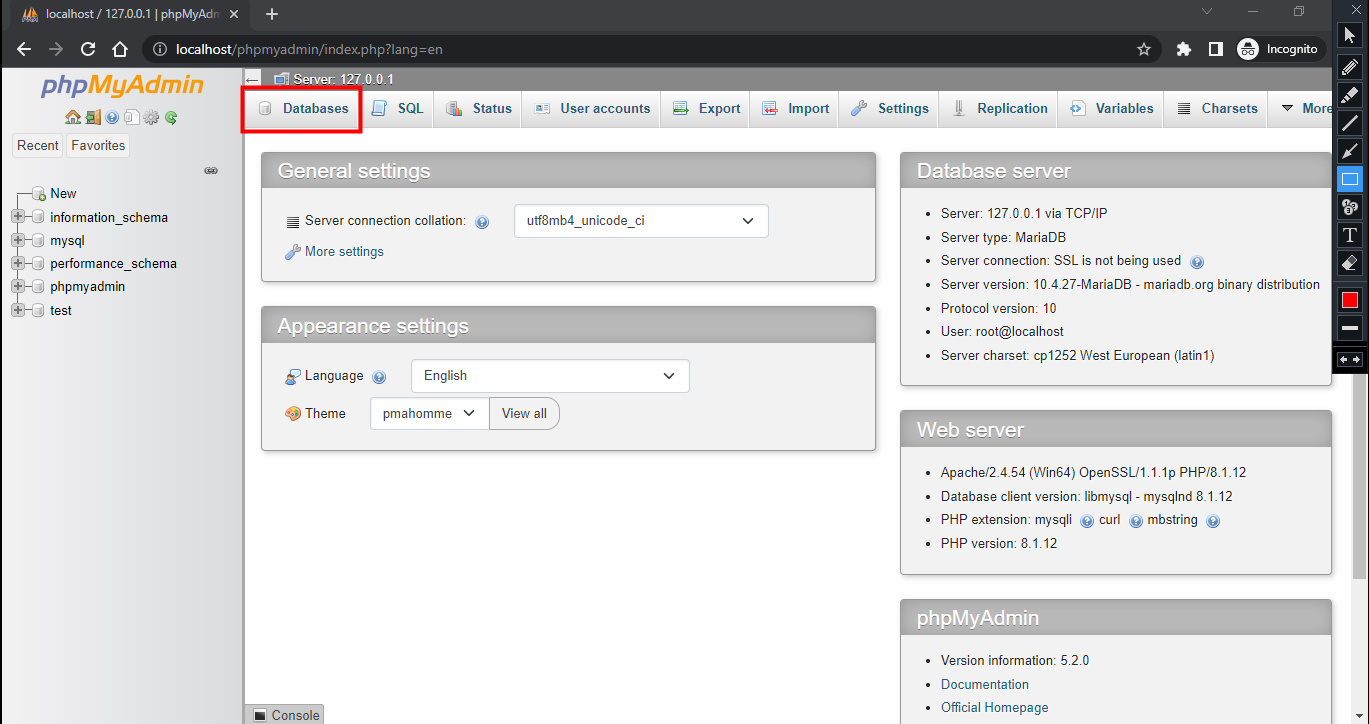Switch to the SQL tab
The image size is (1369, 724).
pos(398,109)
